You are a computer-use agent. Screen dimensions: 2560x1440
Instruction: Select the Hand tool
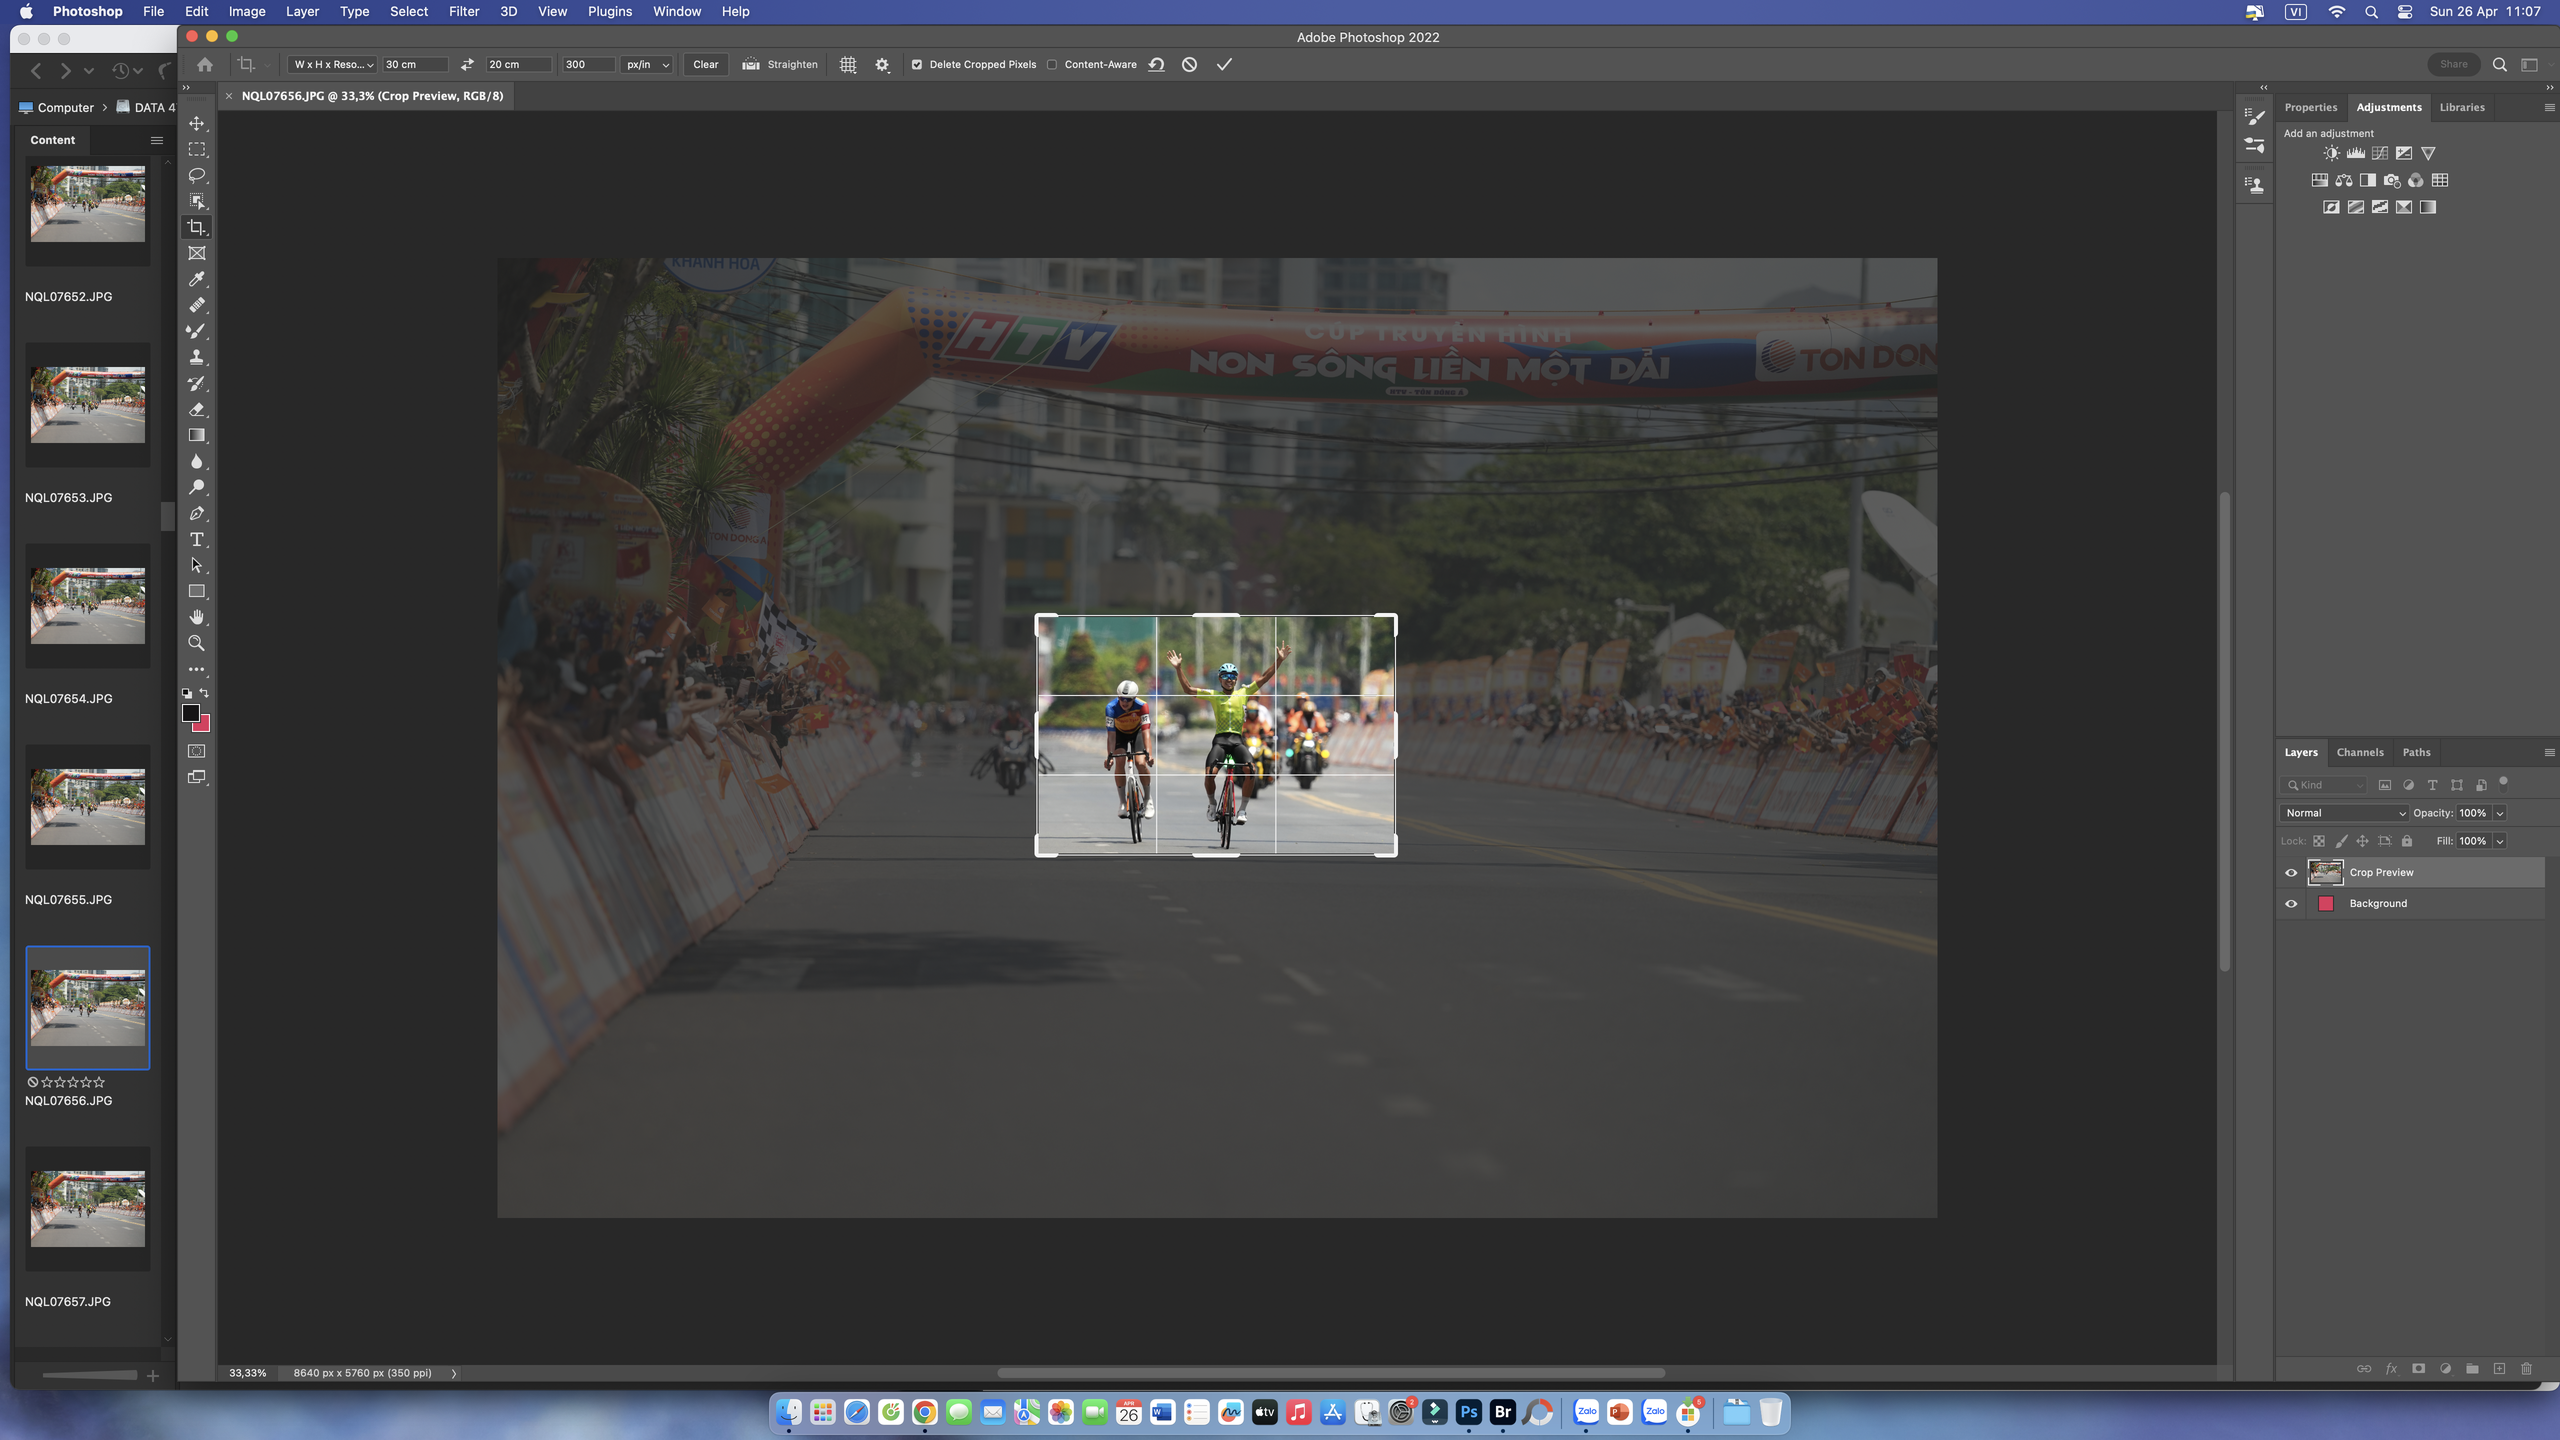[x=197, y=617]
